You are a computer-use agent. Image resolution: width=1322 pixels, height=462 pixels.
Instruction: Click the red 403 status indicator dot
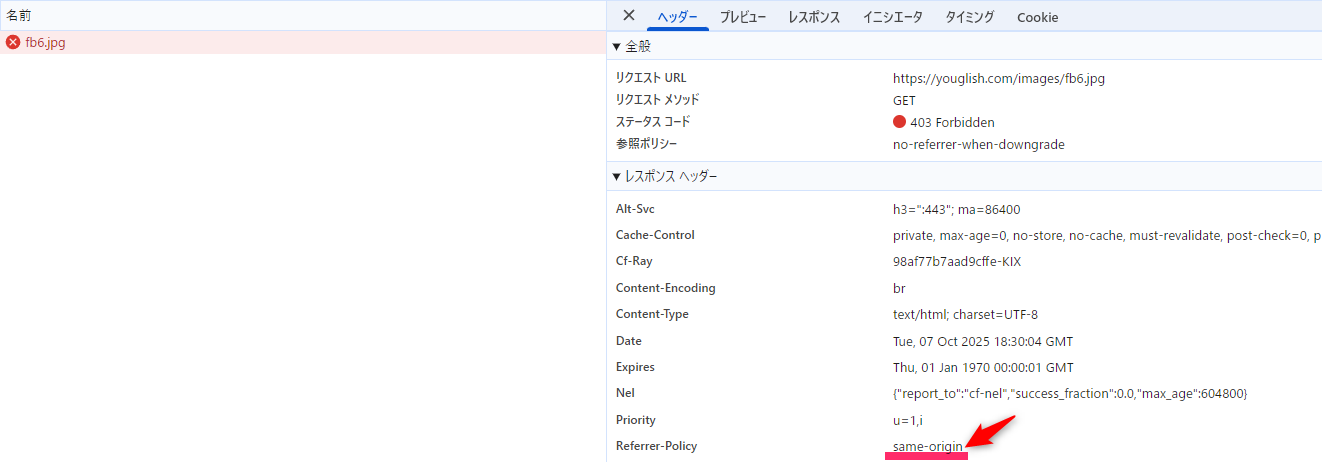pos(899,122)
